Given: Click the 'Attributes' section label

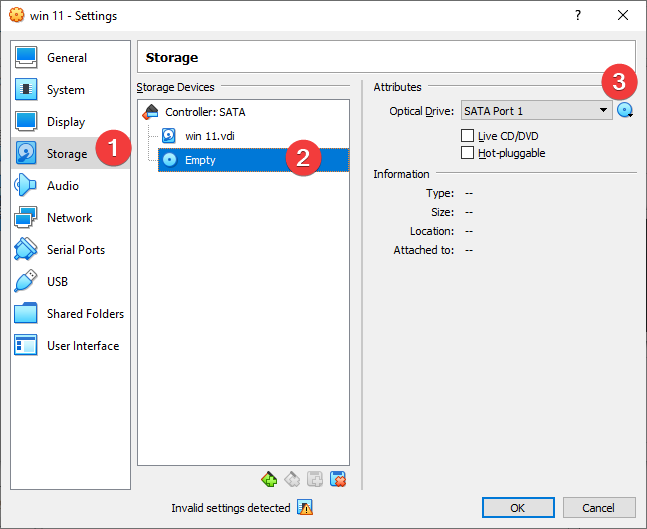Looking at the screenshot, I should tap(397, 87).
